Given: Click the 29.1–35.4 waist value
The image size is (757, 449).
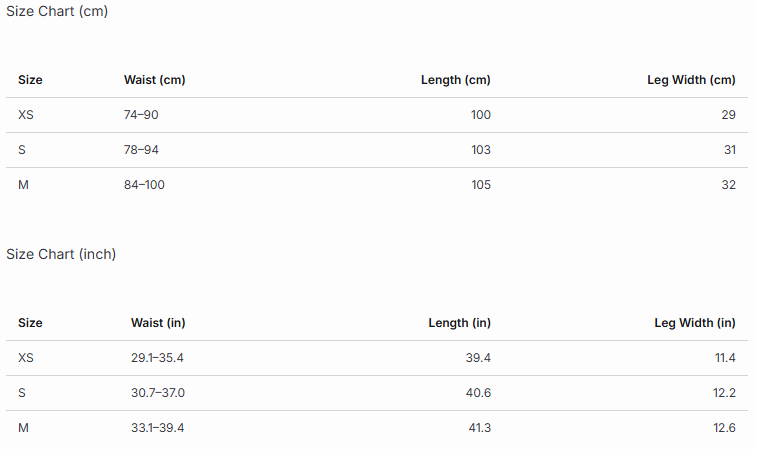Looking at the screenshot, I should coord(157,358).
